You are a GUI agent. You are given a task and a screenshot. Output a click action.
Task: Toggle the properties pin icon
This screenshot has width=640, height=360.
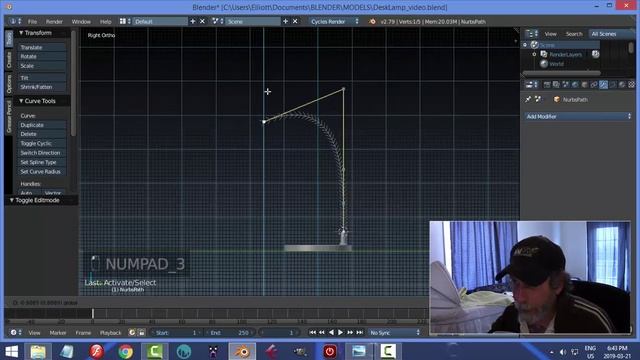[528, 99]
